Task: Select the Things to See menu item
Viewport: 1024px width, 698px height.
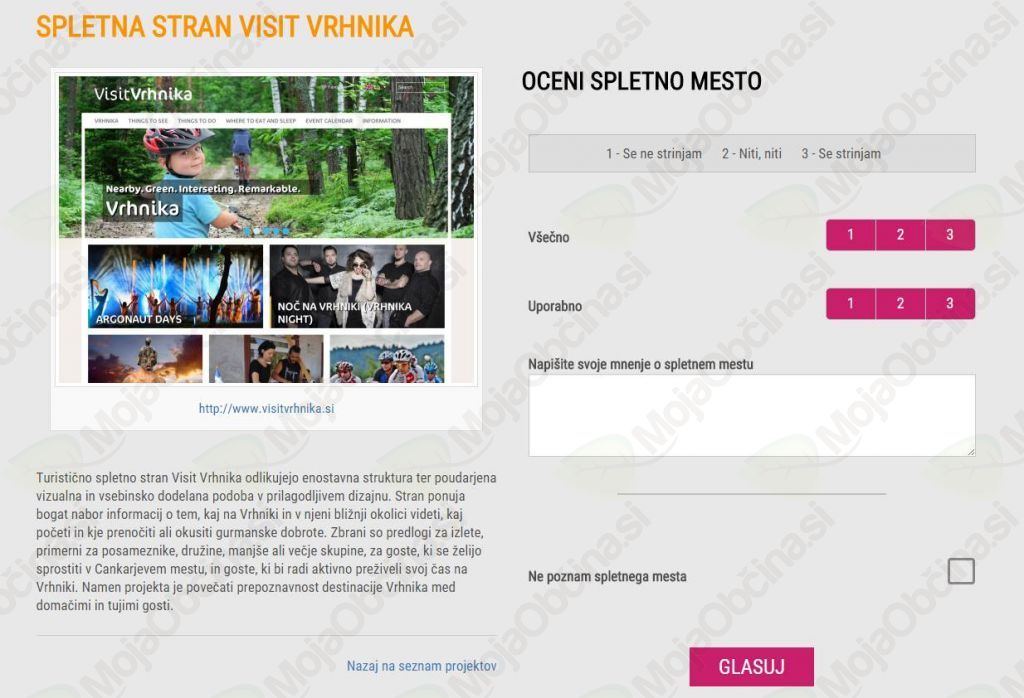Action: pyautogui.click(x=148, y=121)
